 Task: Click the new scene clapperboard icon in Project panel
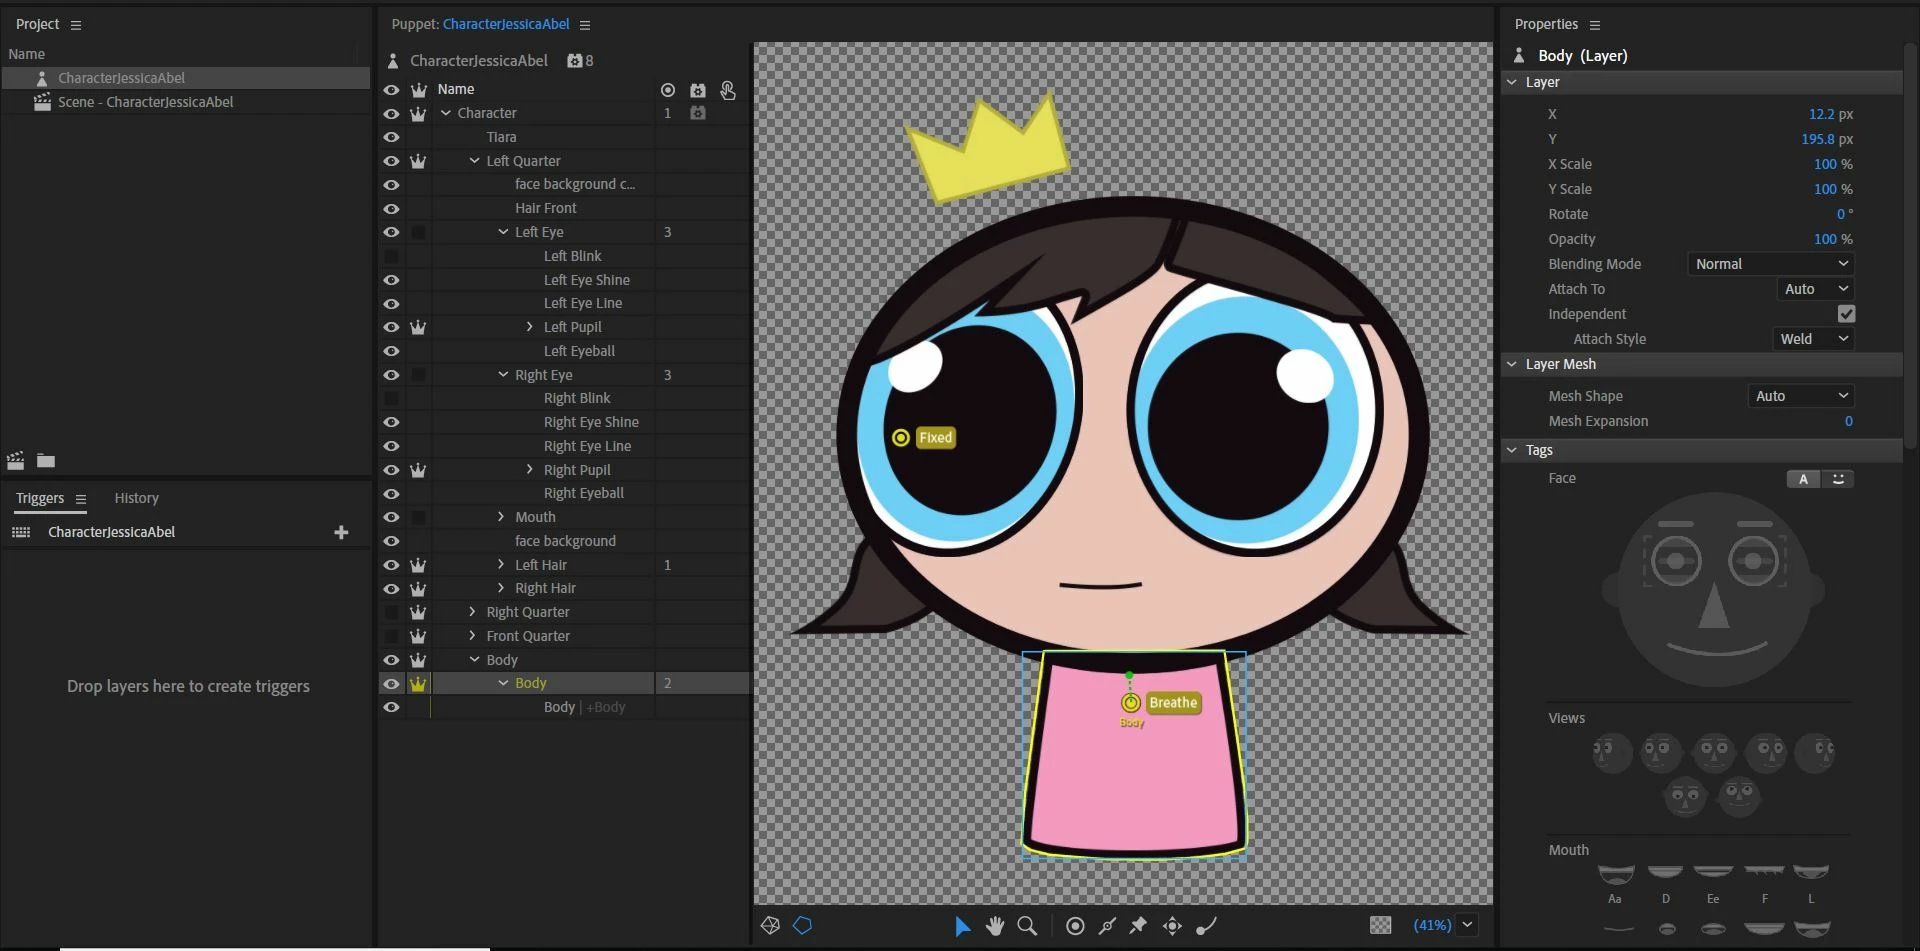point(15,460)
